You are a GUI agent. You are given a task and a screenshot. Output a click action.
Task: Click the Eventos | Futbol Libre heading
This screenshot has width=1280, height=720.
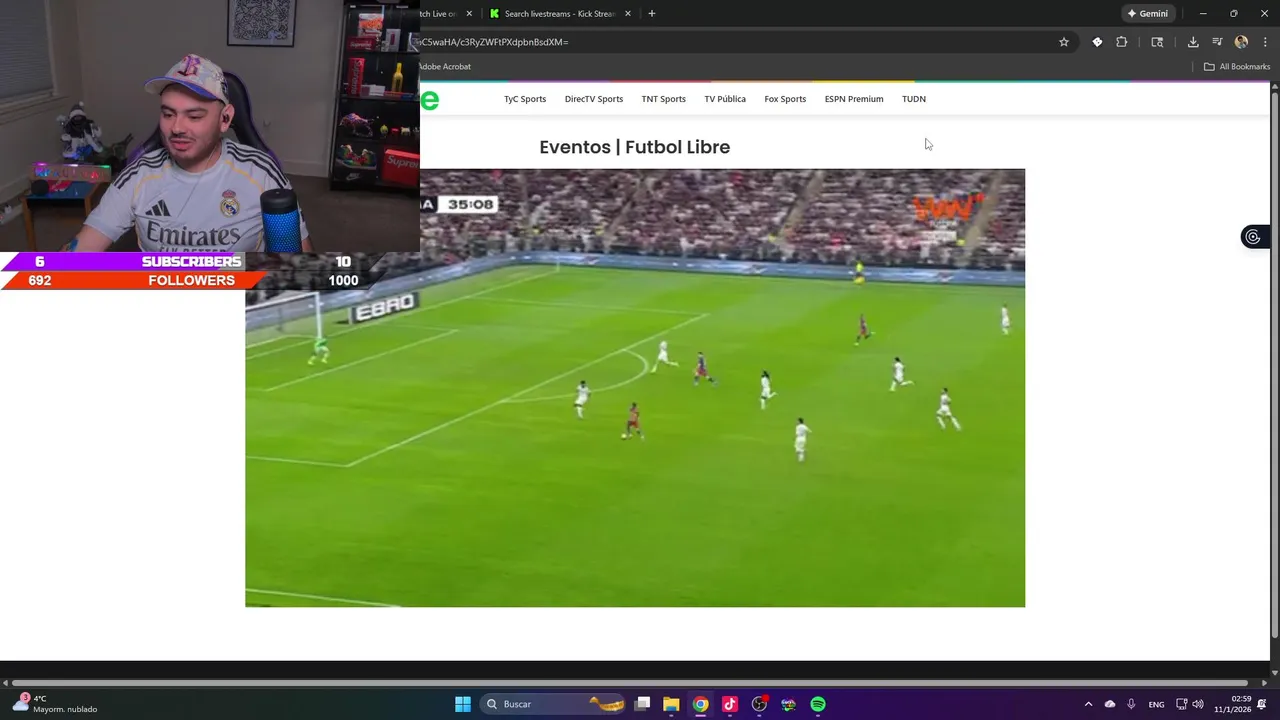[635, 147]
